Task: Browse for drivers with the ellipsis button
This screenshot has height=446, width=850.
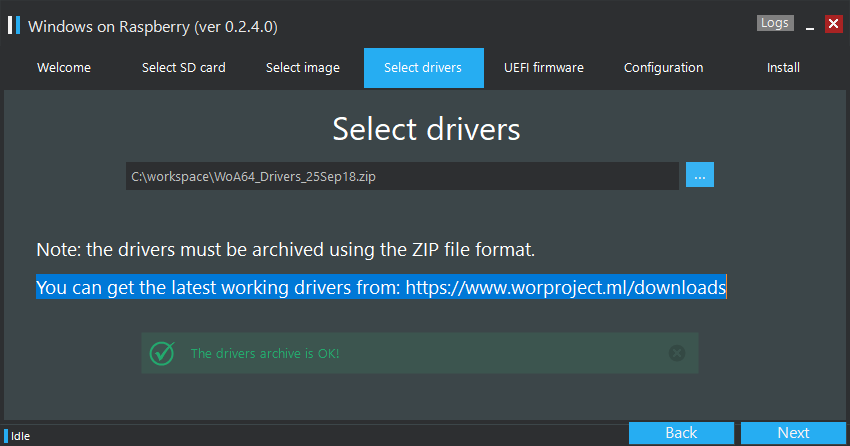Action: coord(700,175)
